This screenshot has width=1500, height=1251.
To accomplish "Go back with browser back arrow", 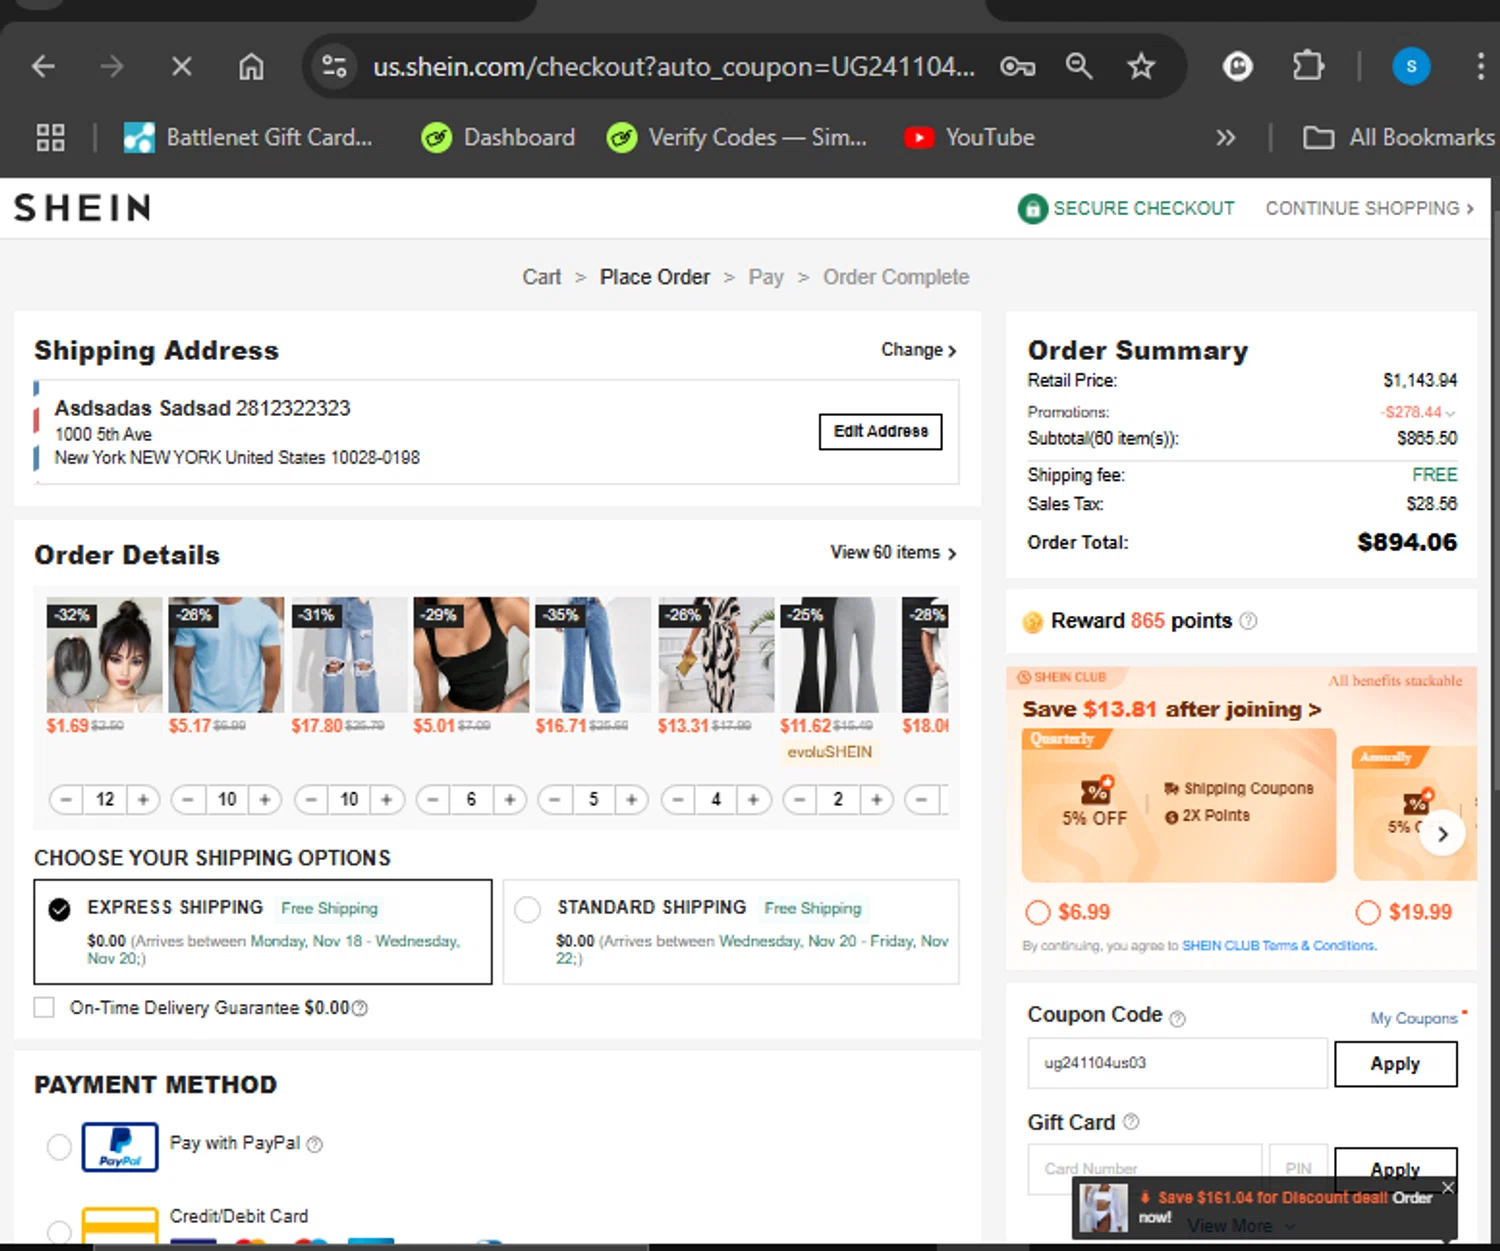I will coord(43,67).
